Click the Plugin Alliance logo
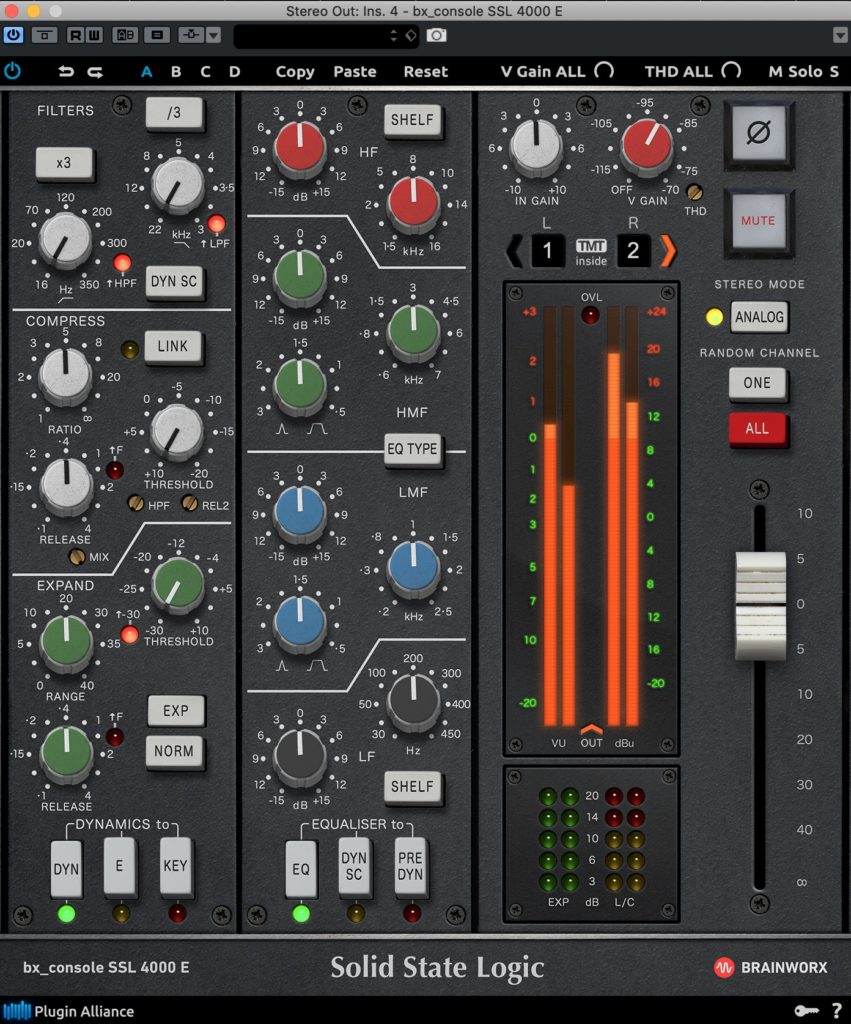851x1024 pixels. [x=68, y=1011]
